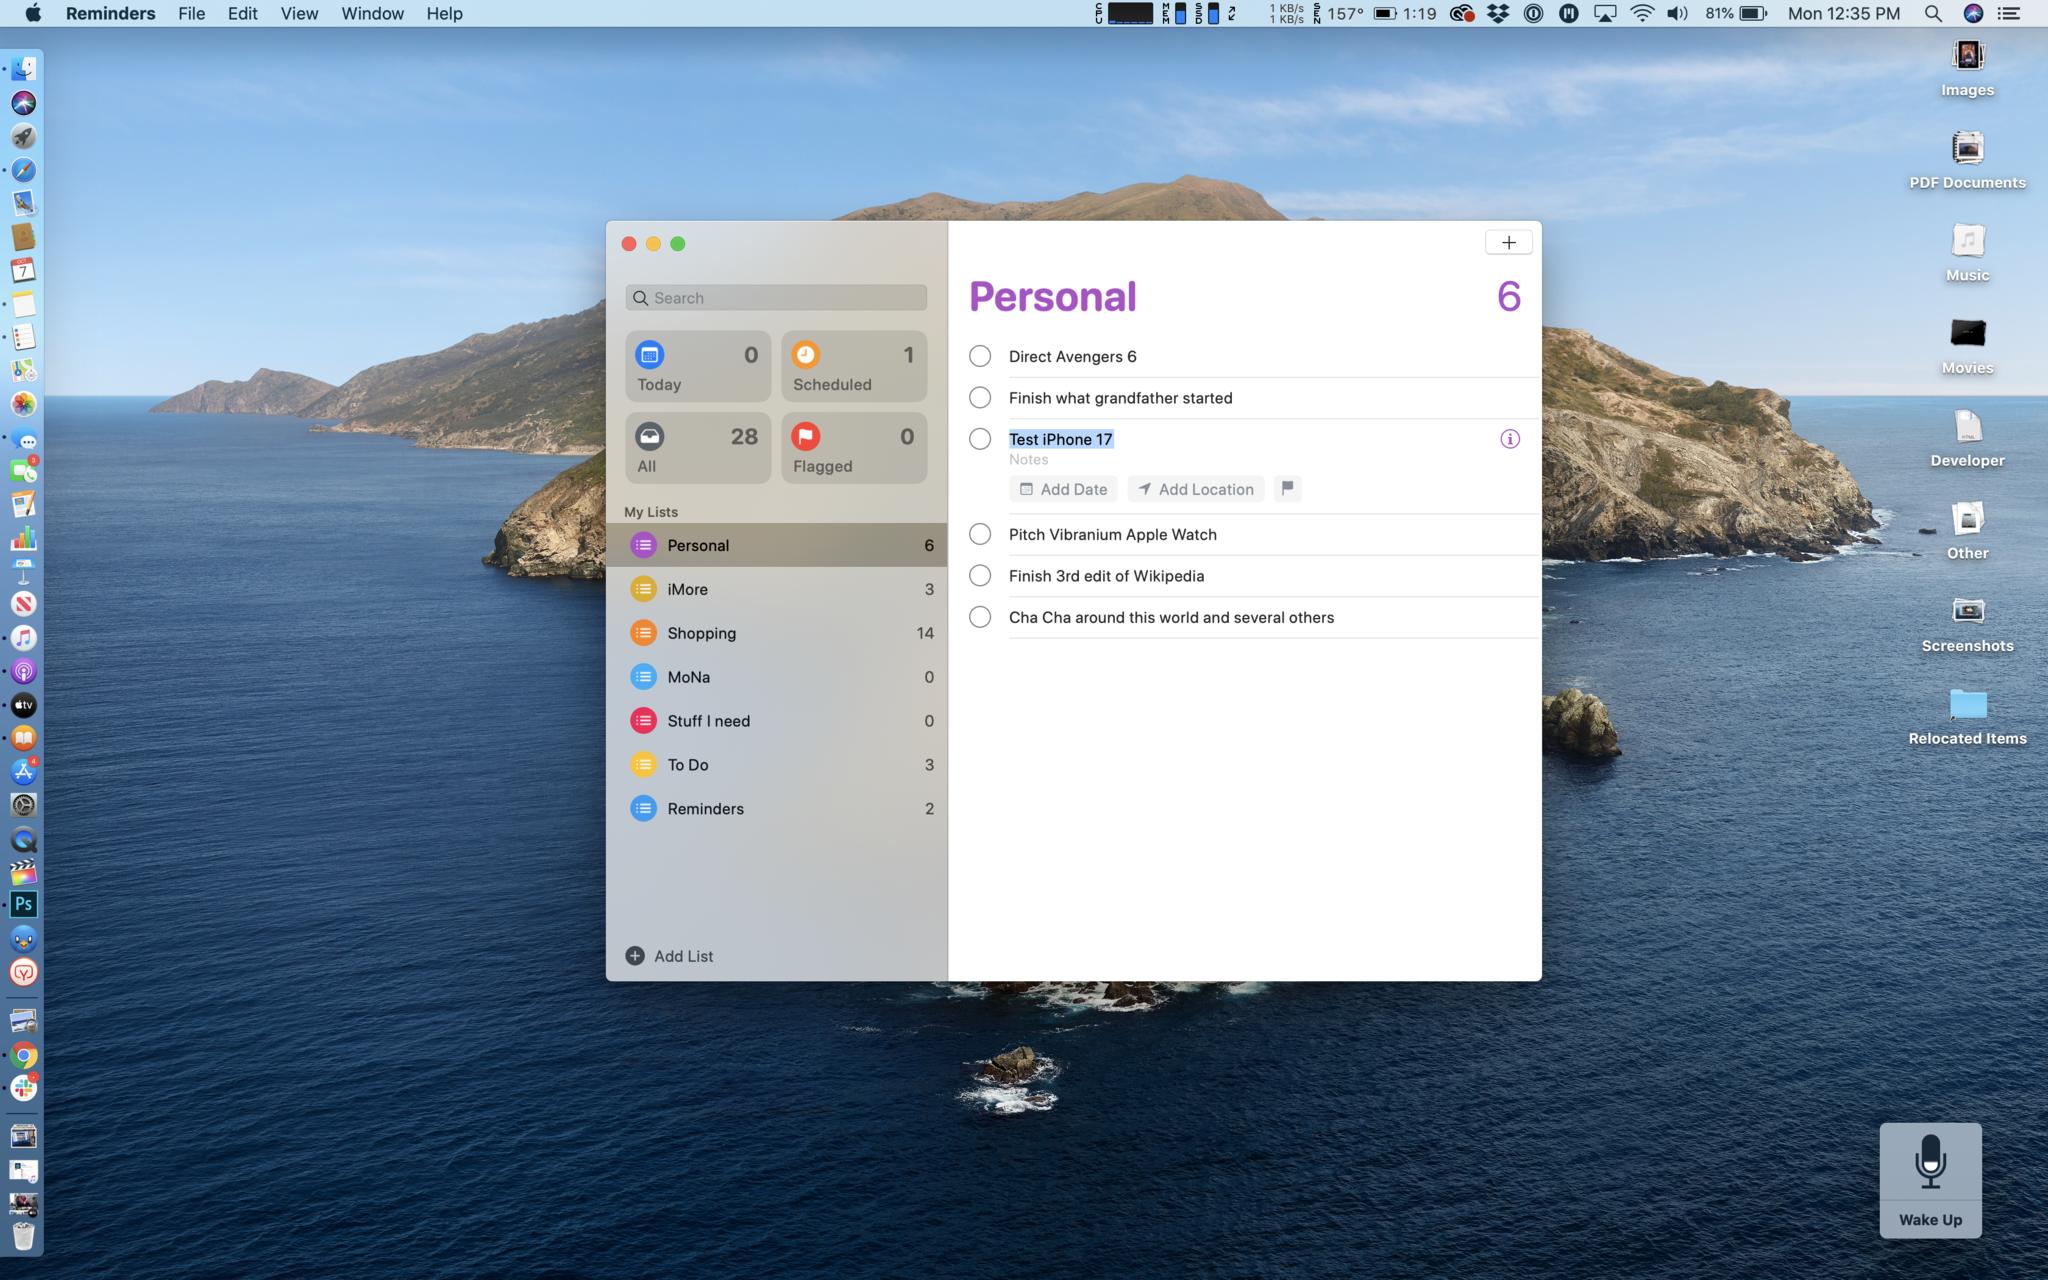Open the Help menu
Image resolution: width=2048 pixels, height=1280 pixels.
[x=444, y=13]
